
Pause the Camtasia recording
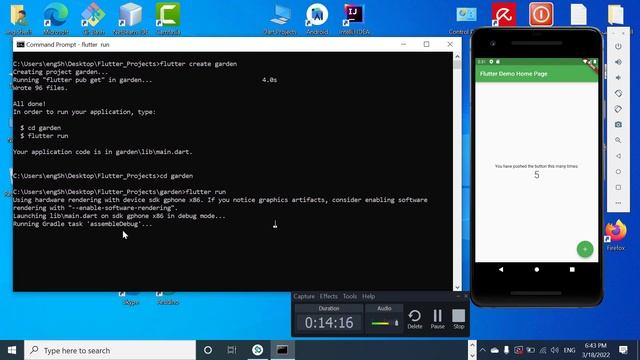point(438,319)
